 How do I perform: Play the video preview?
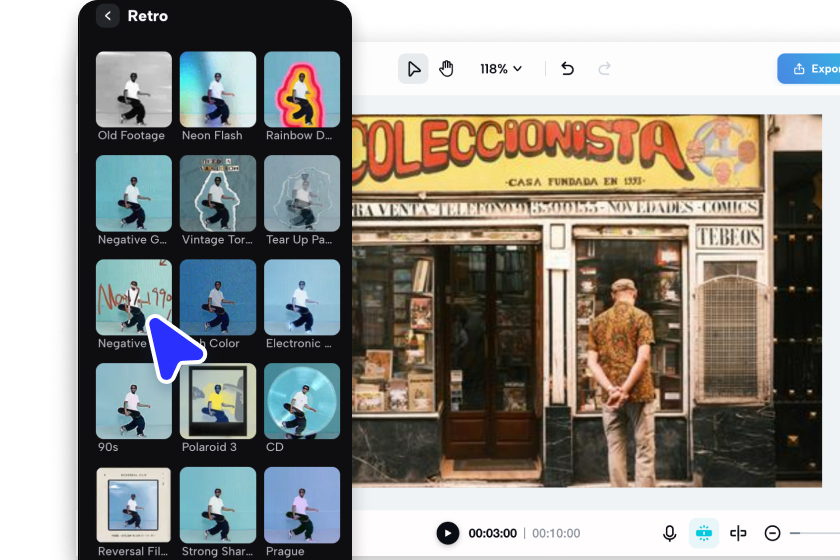448,533
